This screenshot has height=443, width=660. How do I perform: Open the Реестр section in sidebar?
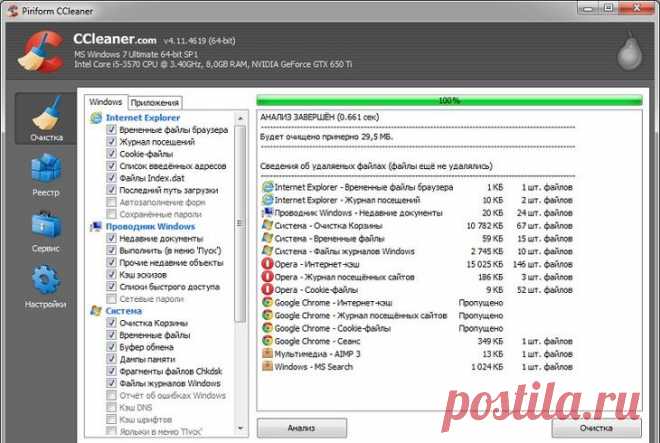[46, 175]
